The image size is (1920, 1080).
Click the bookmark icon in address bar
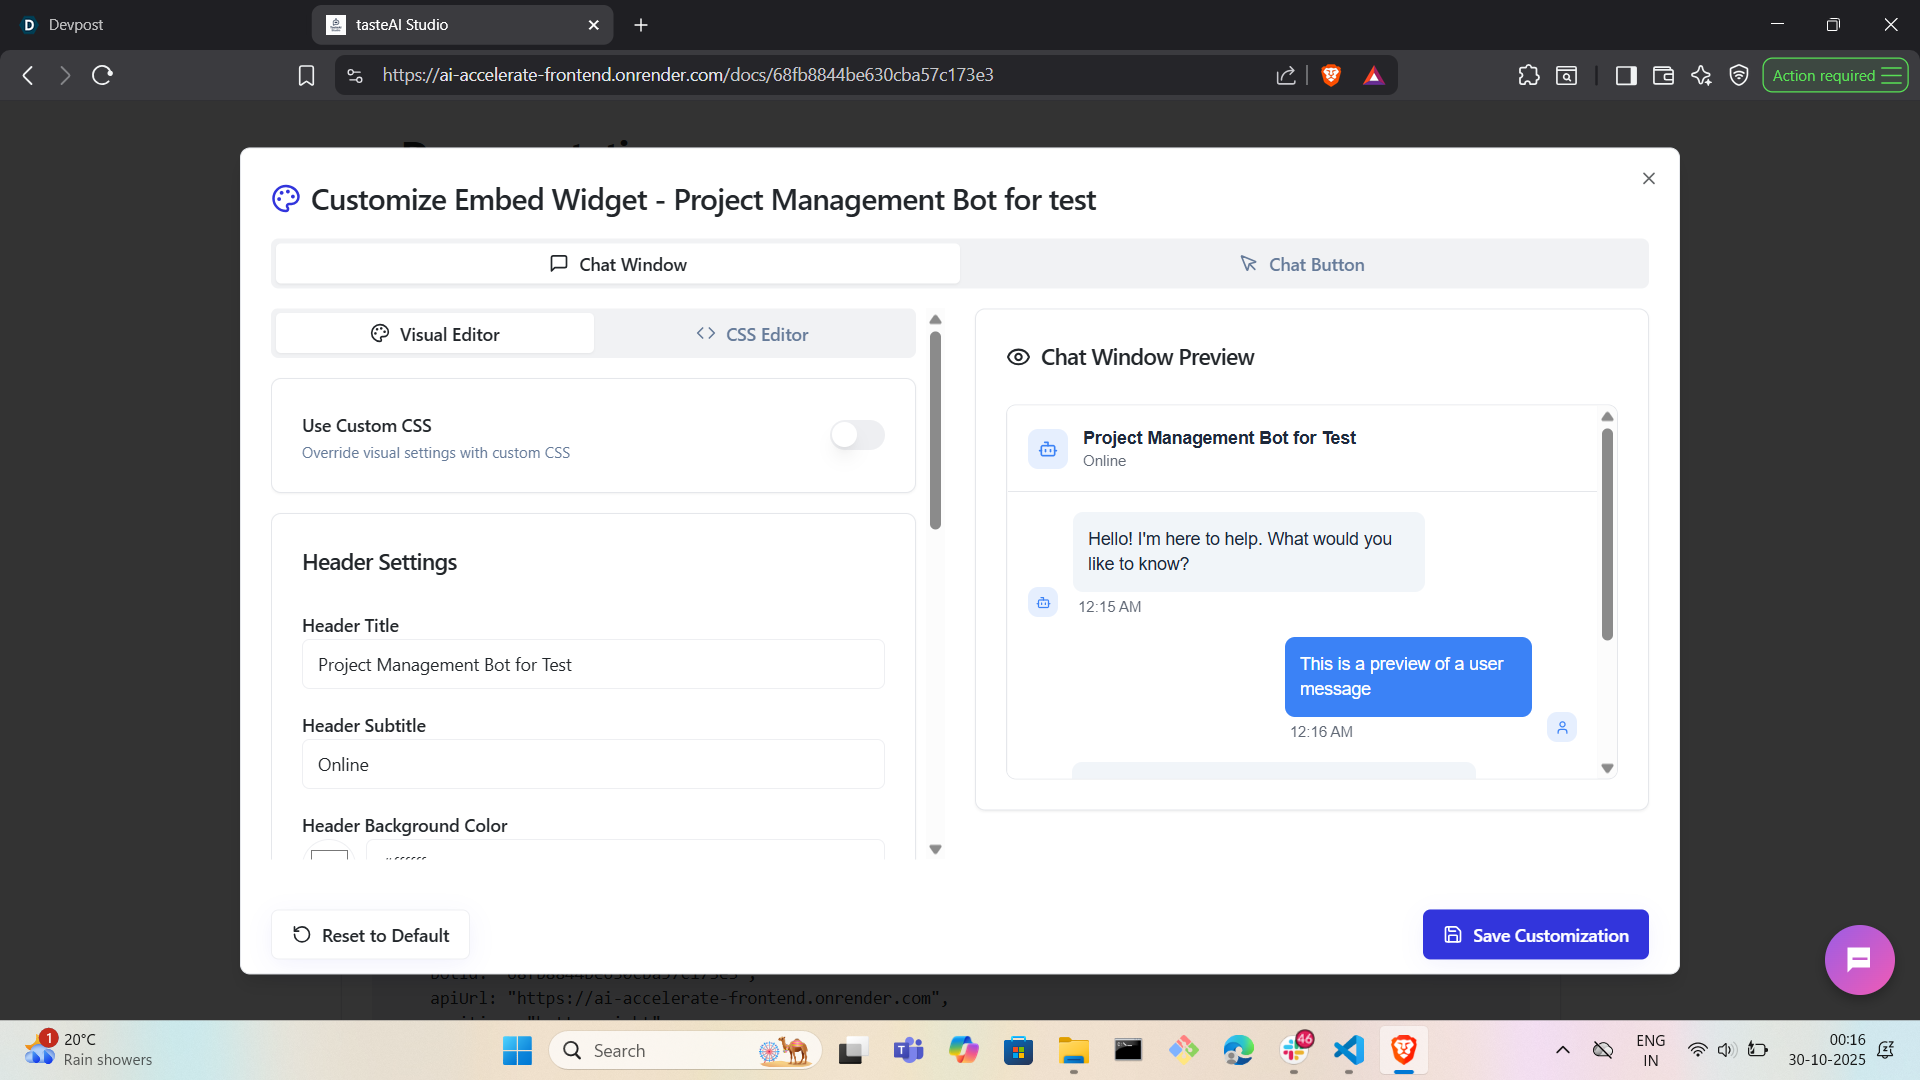click(306, 75)
